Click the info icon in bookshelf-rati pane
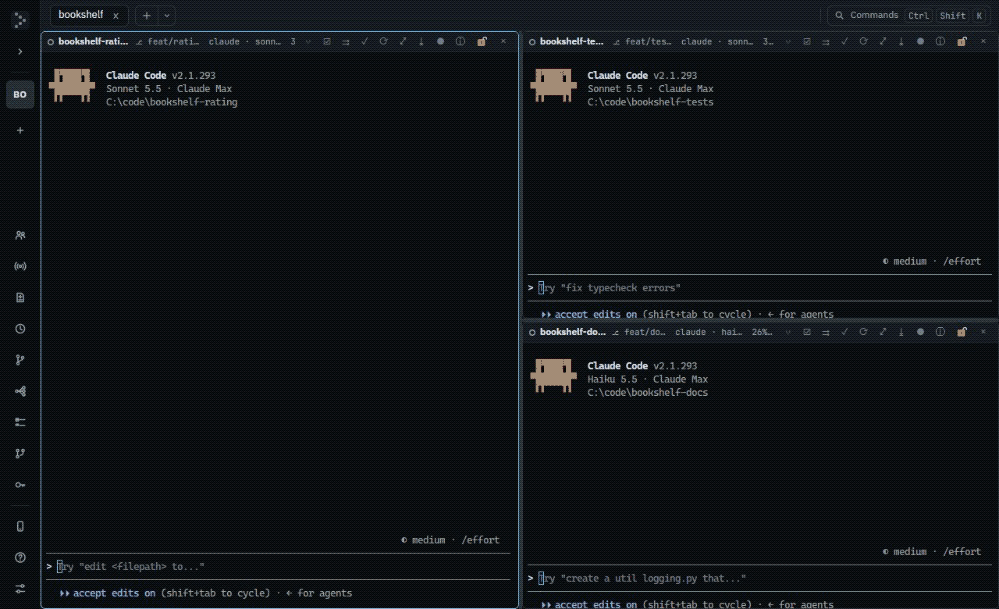 pos(460,41)
